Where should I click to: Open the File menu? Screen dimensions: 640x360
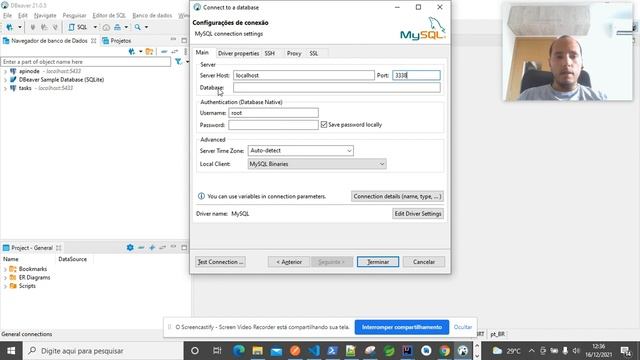pos(7,16)
